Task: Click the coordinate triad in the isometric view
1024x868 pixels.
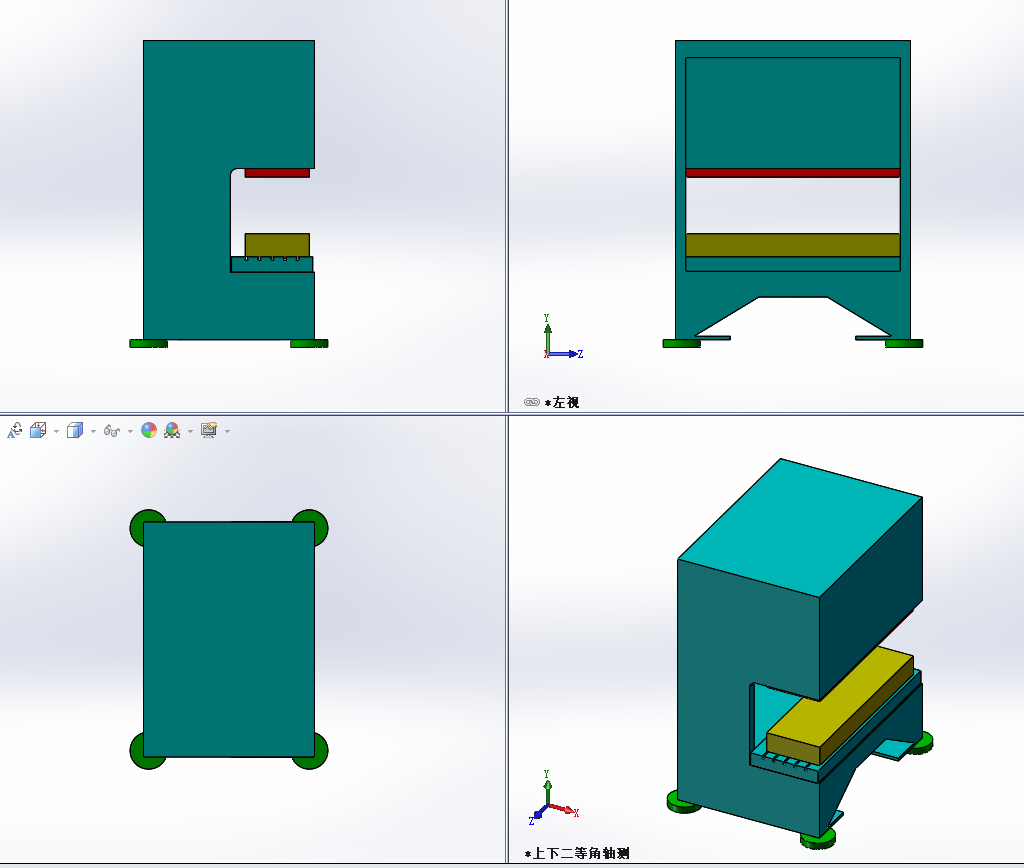Action: 554,797
